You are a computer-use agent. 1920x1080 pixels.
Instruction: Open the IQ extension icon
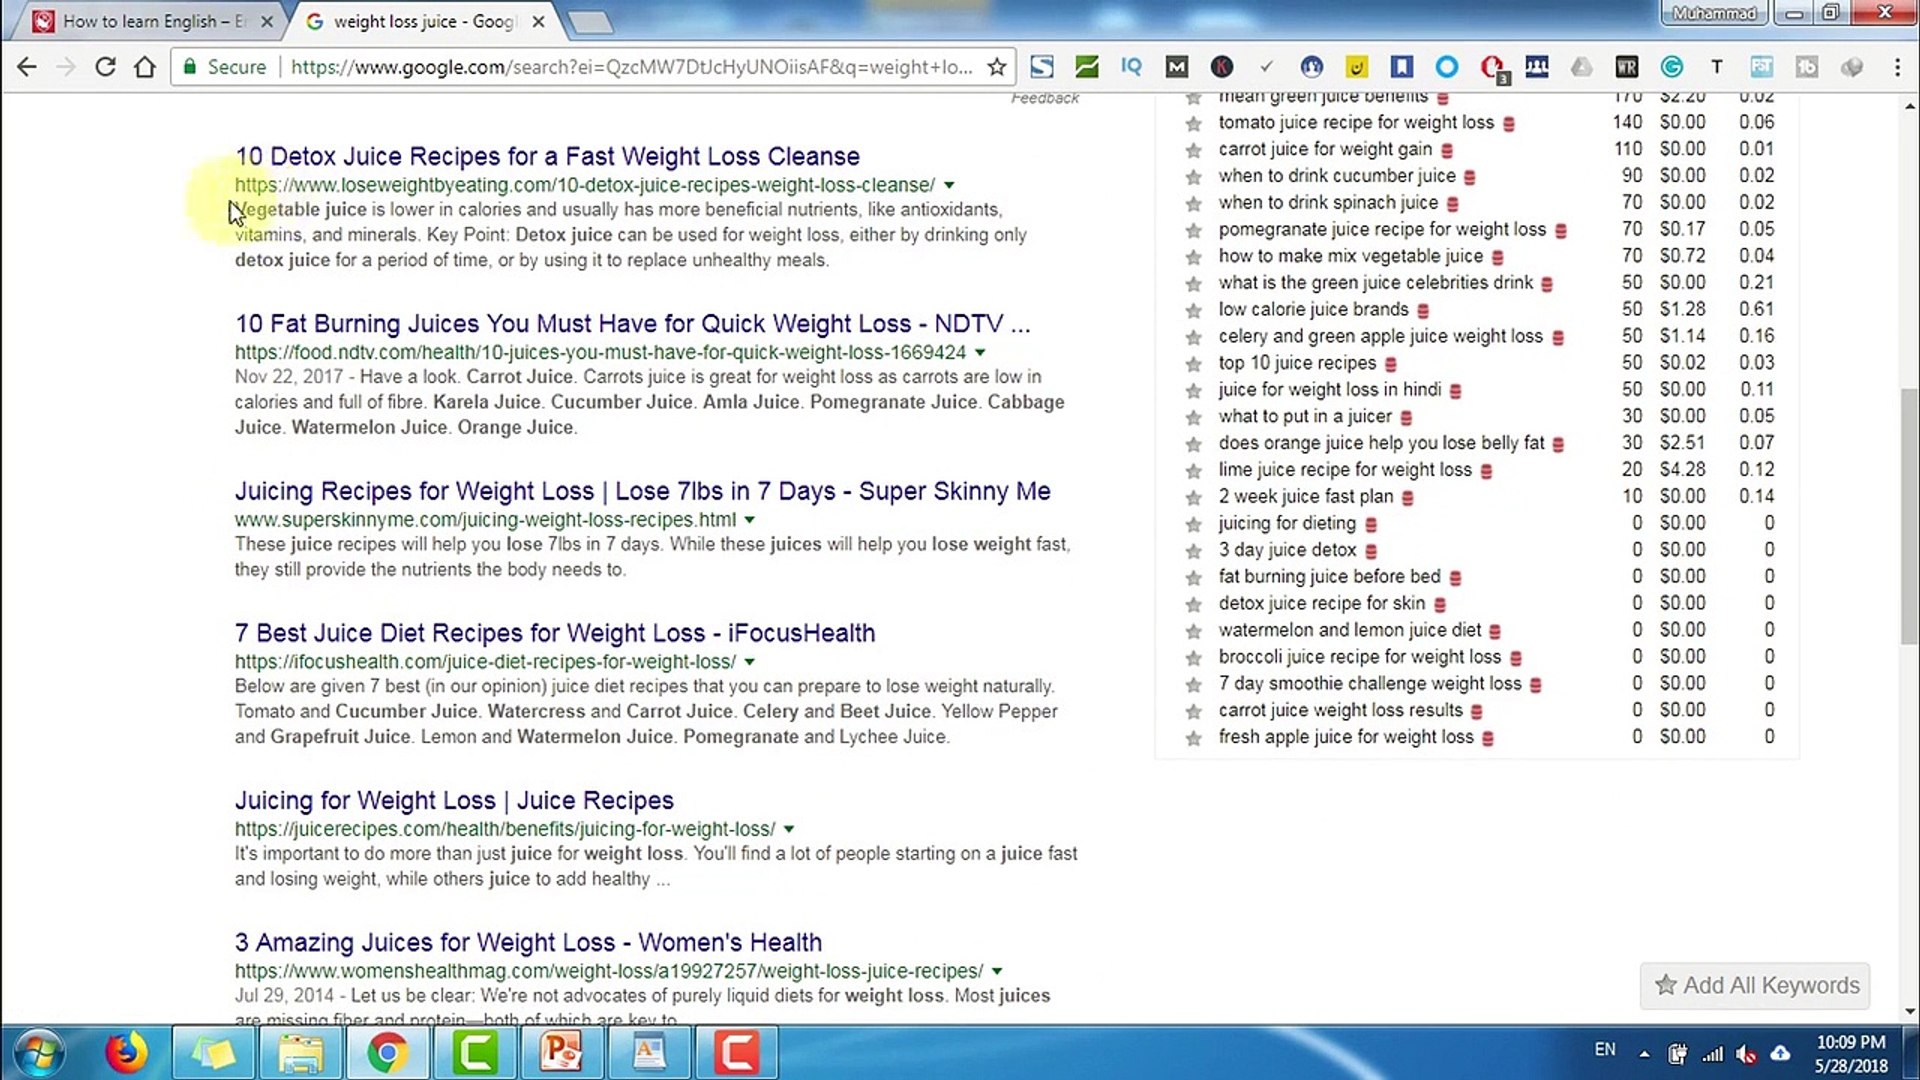point(1131,67)
